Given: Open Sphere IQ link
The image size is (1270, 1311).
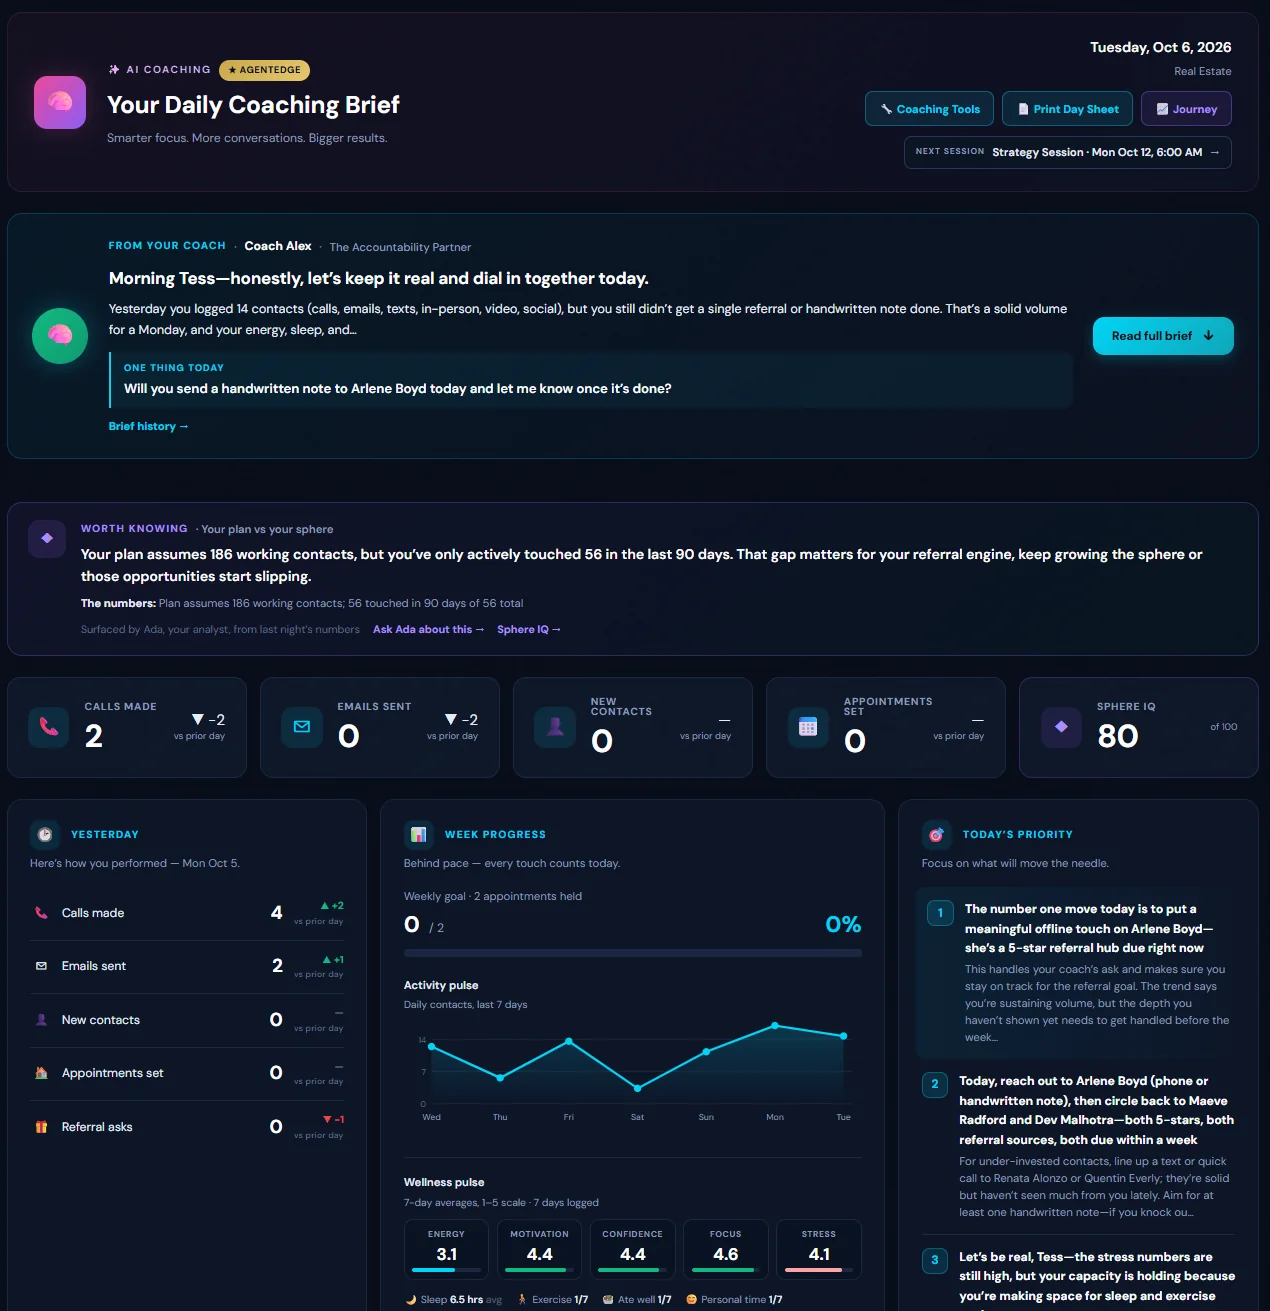Looking at the screenshot, I should coord(529,629).
